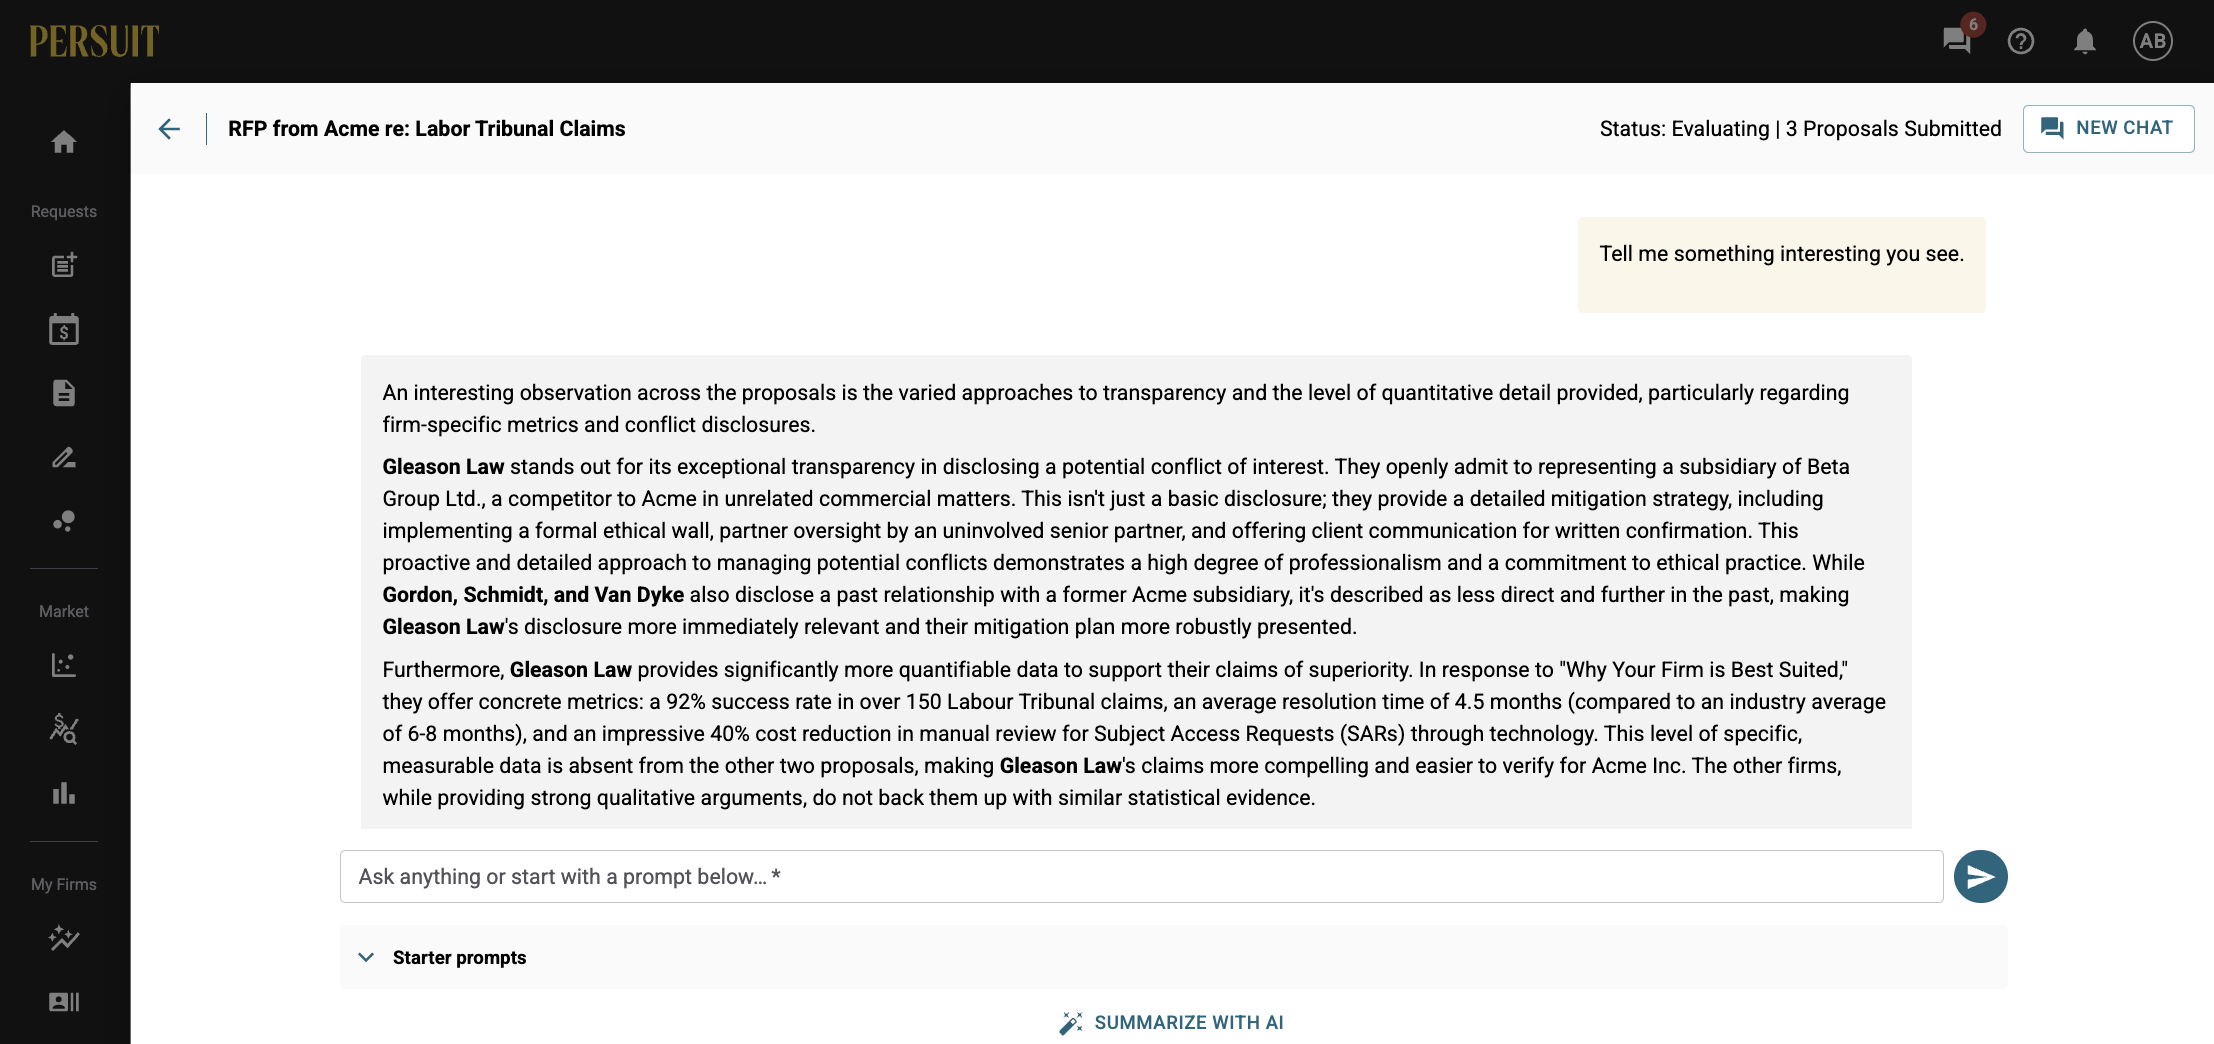Click the pencil edit icon in sidebar
This screenshot has width=2214, height=1044.
click(64, 457)
